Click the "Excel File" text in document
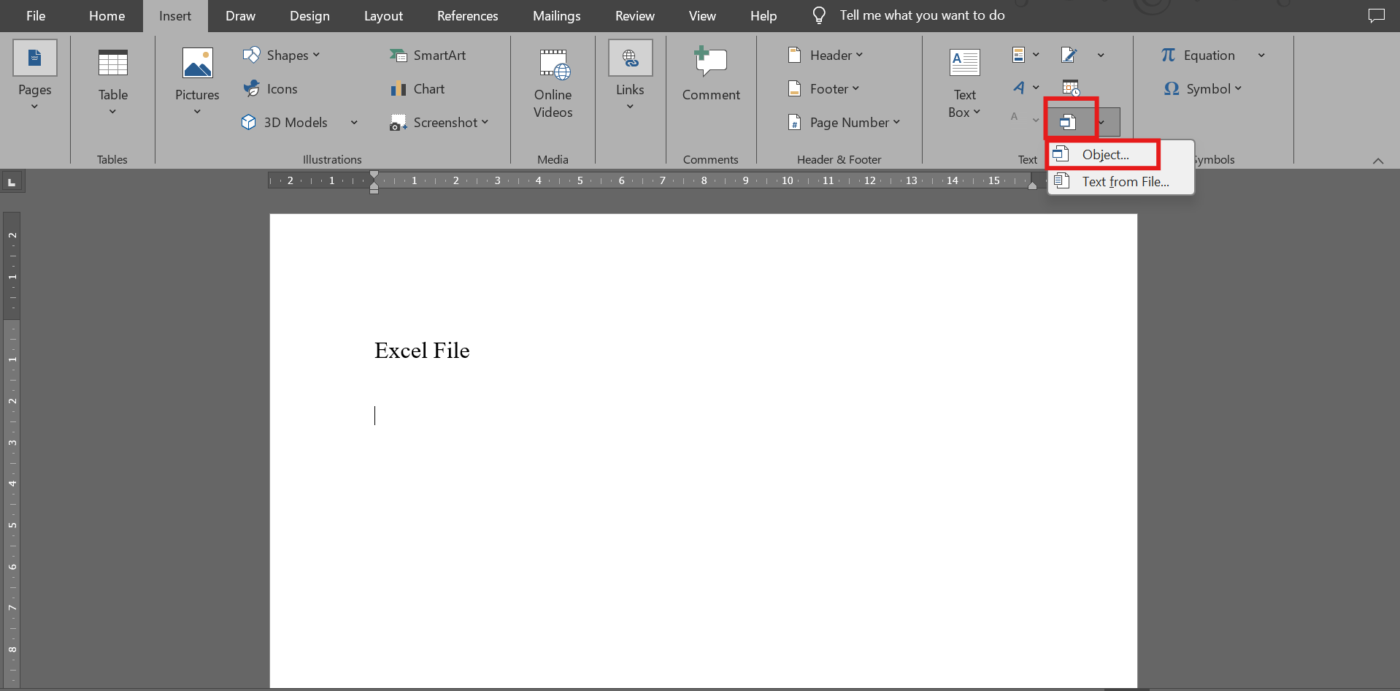The width and height of the screenshot is (1400, 691). click(422, 351)
